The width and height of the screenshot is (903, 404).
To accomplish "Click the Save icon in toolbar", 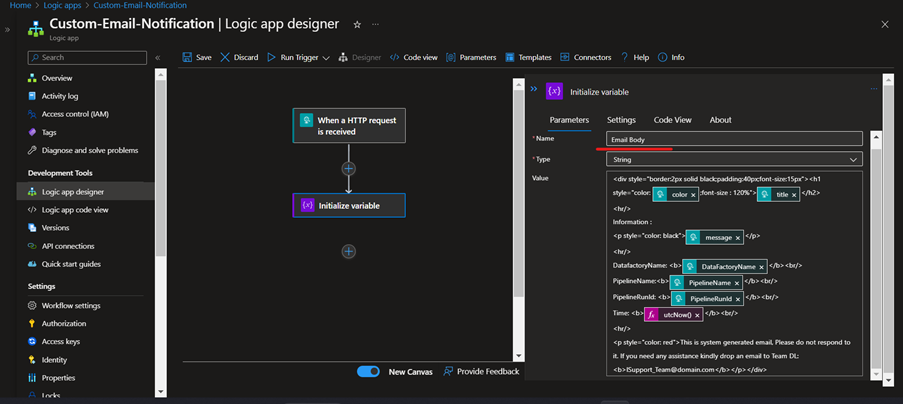I will tap(189, 58).
